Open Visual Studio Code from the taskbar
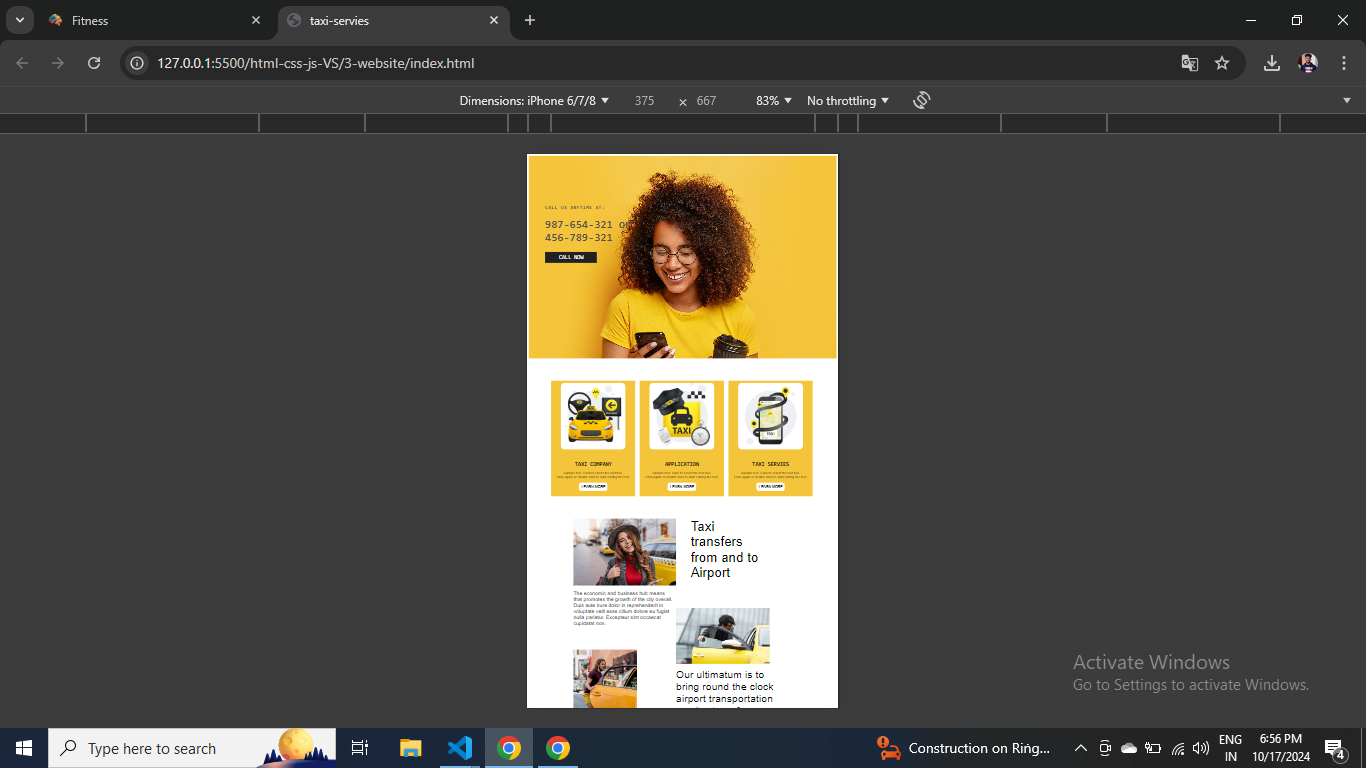The image size is (1366, 768). coord(460,748)
